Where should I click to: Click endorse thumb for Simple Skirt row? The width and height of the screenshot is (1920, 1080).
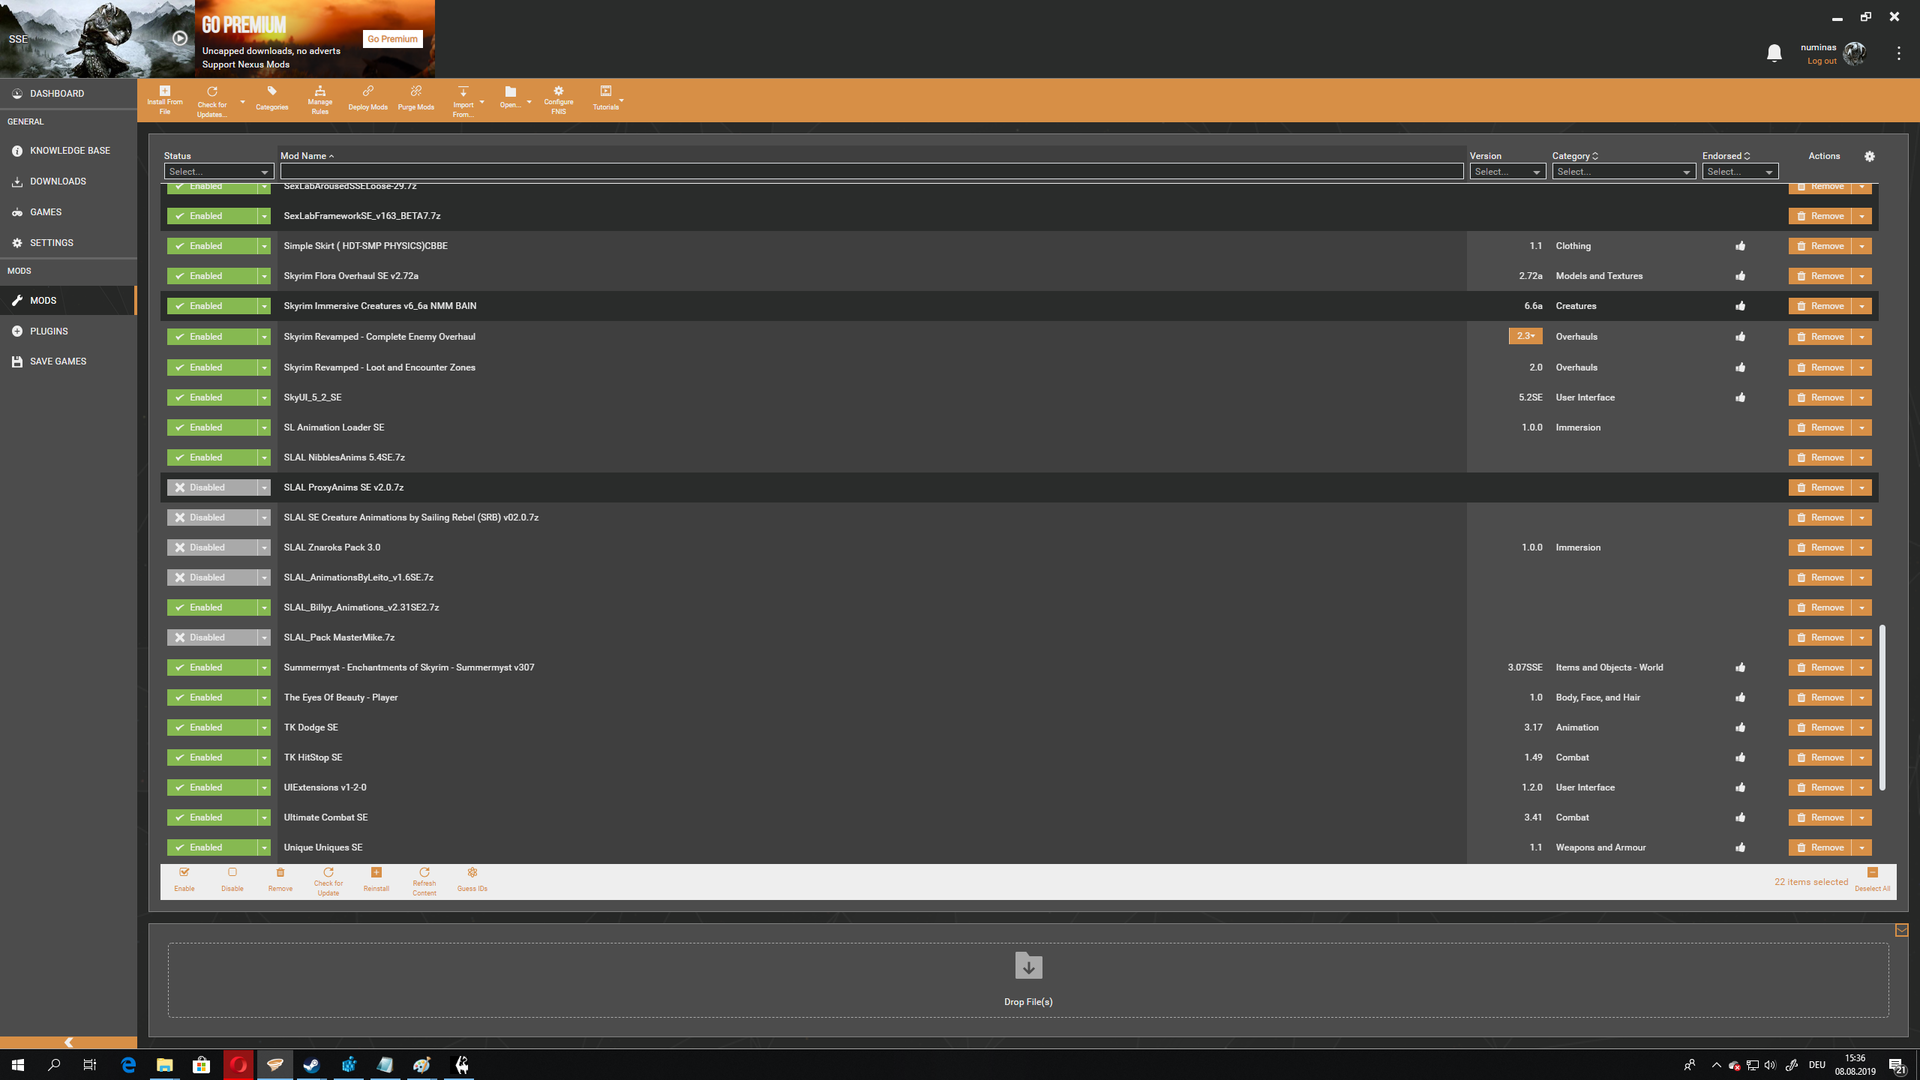coord(1740,246)
